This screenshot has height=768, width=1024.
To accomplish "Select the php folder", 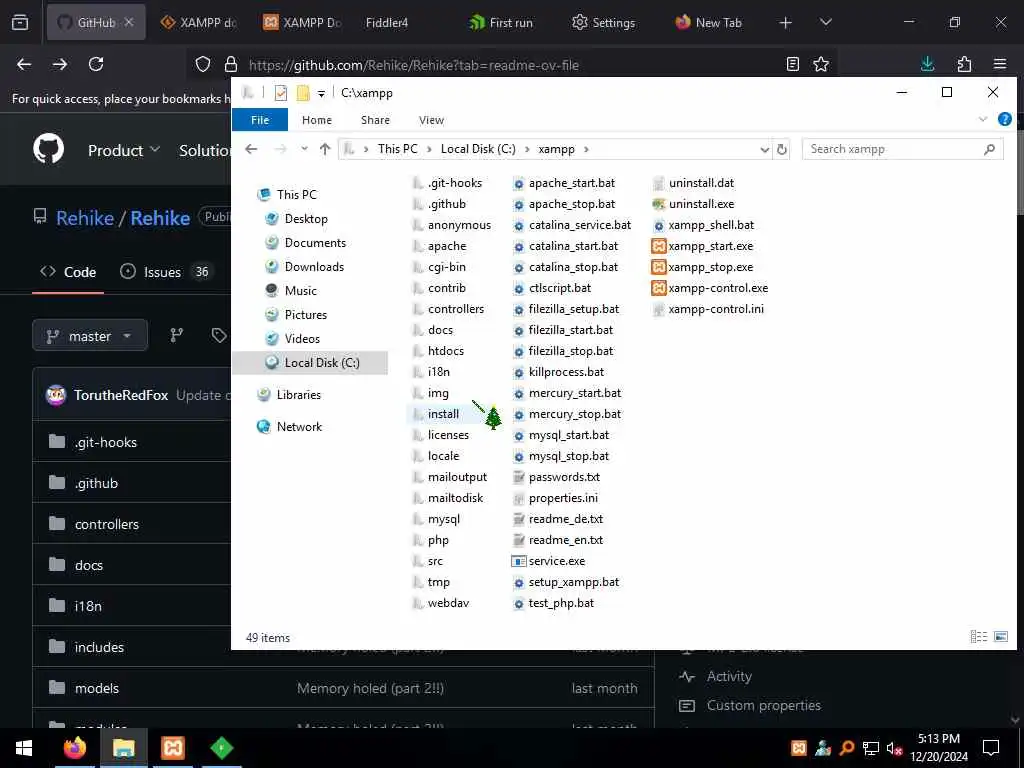I will pos(431,540).
